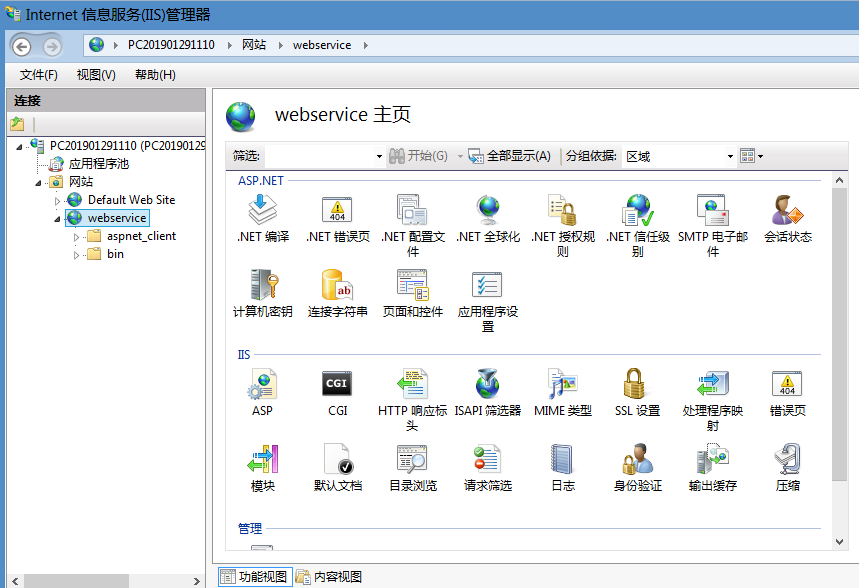The width and height of the screenshot is (859, 588).
Task: Open the .NET 编译 feature
Action: [x=262, y=219]
